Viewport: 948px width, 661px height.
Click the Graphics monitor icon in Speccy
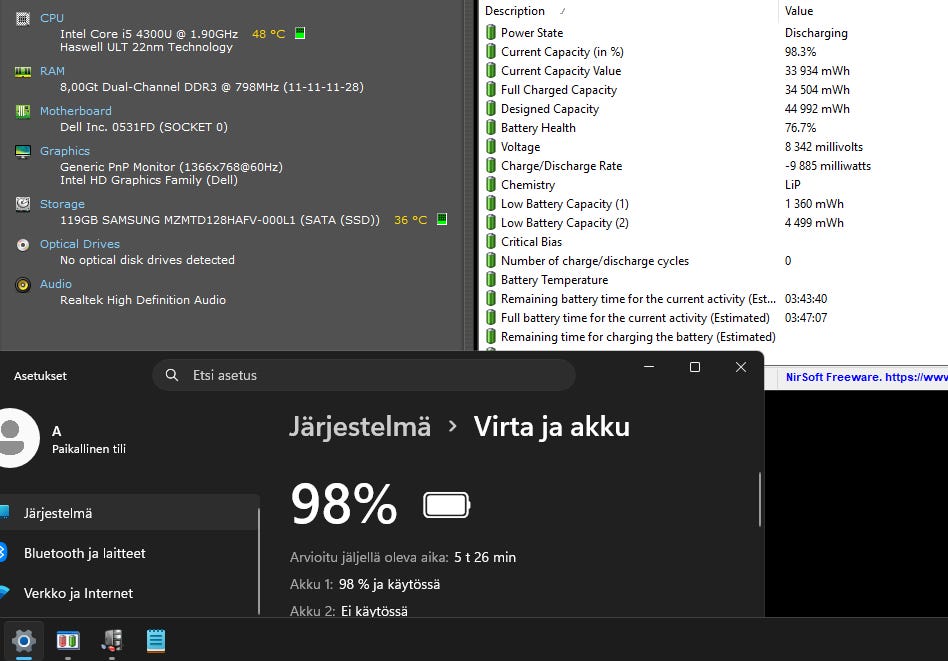(x=22, y=151)
